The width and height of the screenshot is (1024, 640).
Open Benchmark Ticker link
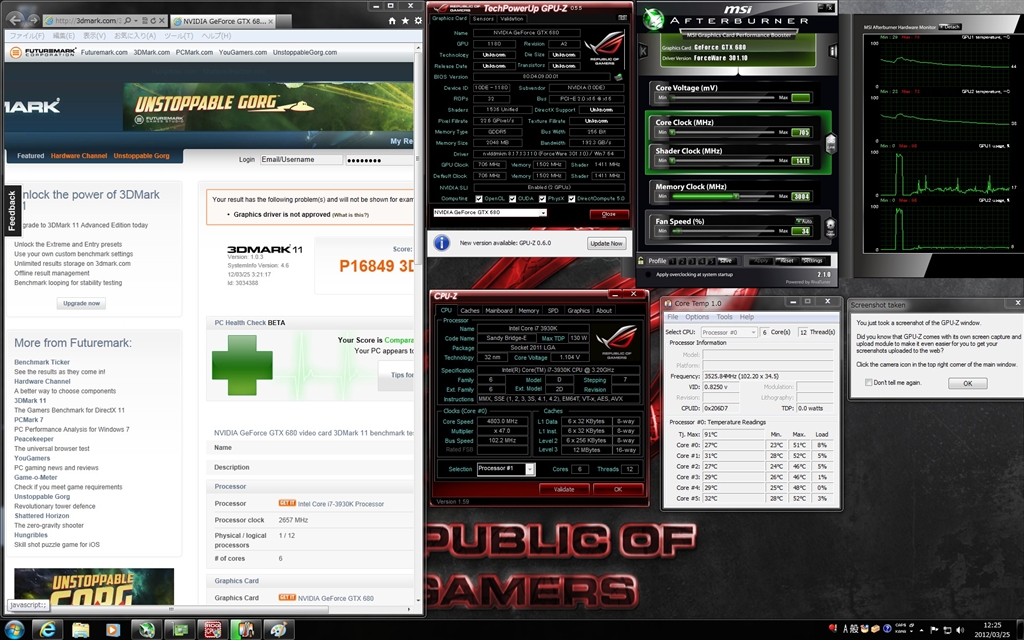pos(42,362)
